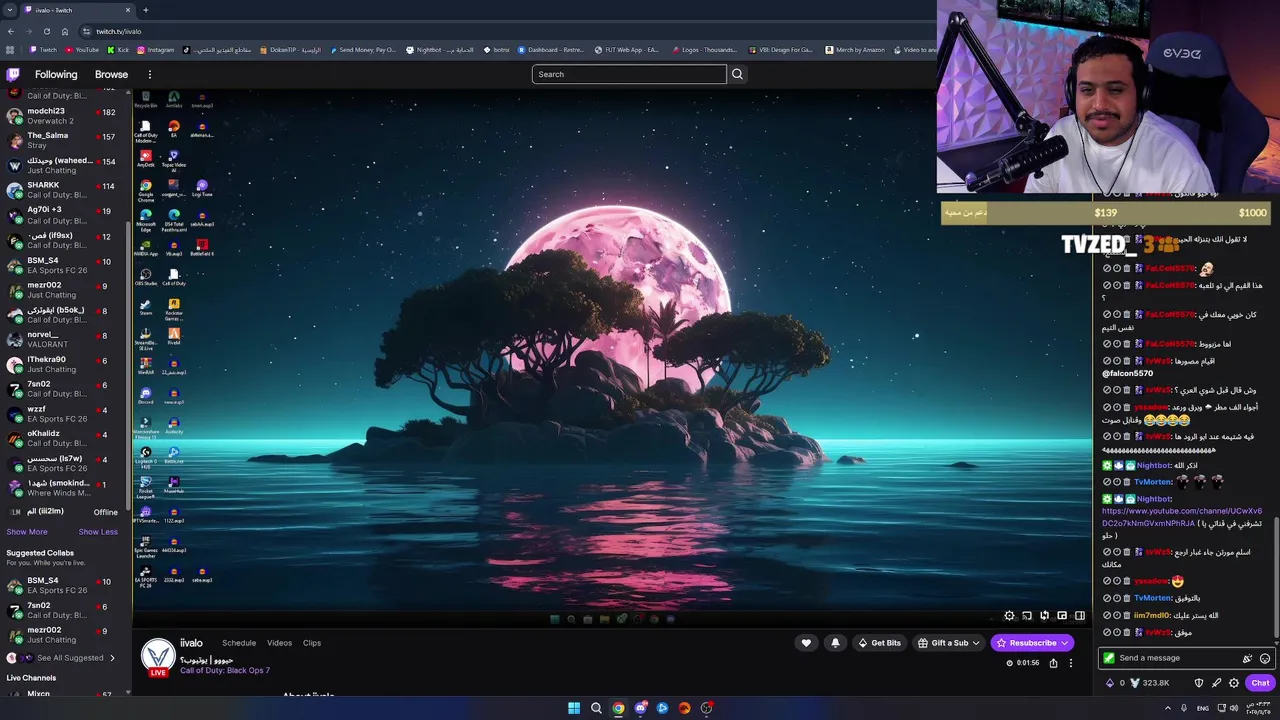Open a new browser tab
The height and width of the screenshot is (720, 1280).
[145, 10]
